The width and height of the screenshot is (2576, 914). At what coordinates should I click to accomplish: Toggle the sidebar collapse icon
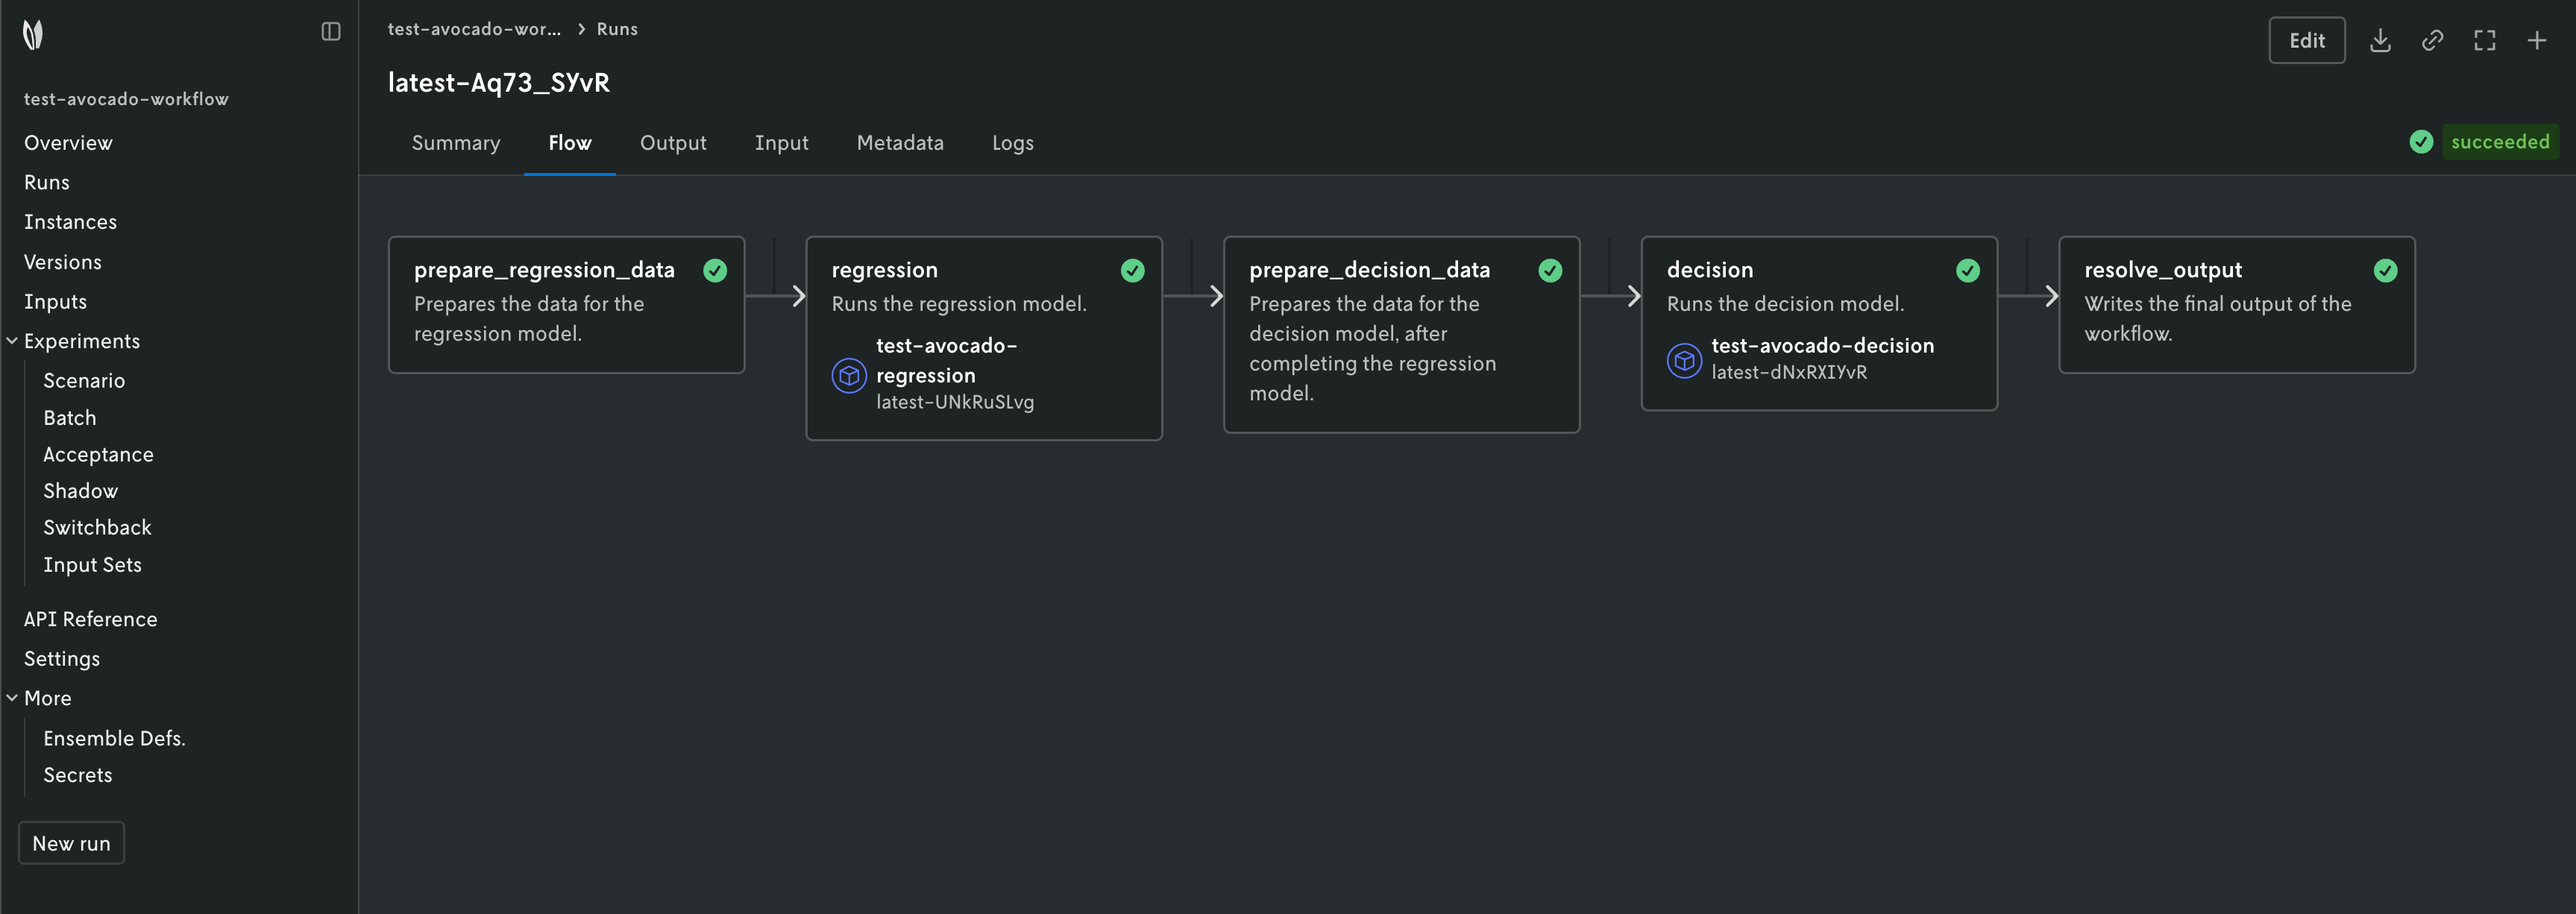(331, 32)
